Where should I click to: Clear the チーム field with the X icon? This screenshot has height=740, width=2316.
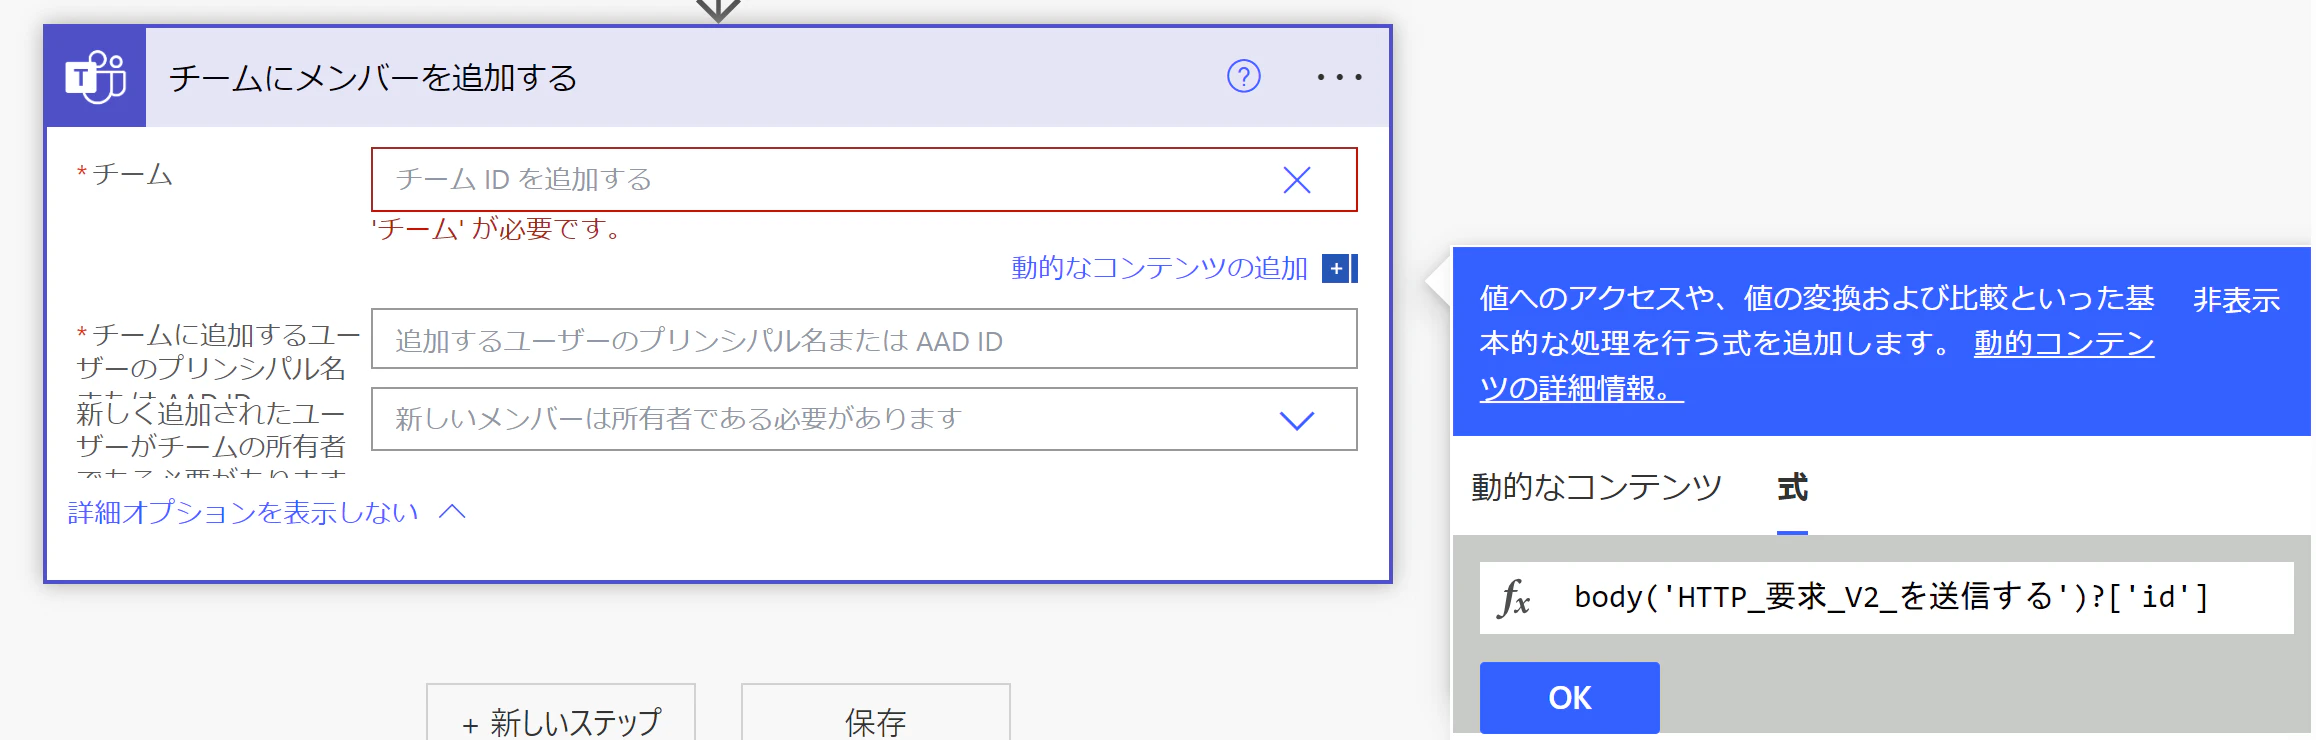(1297, 180)
